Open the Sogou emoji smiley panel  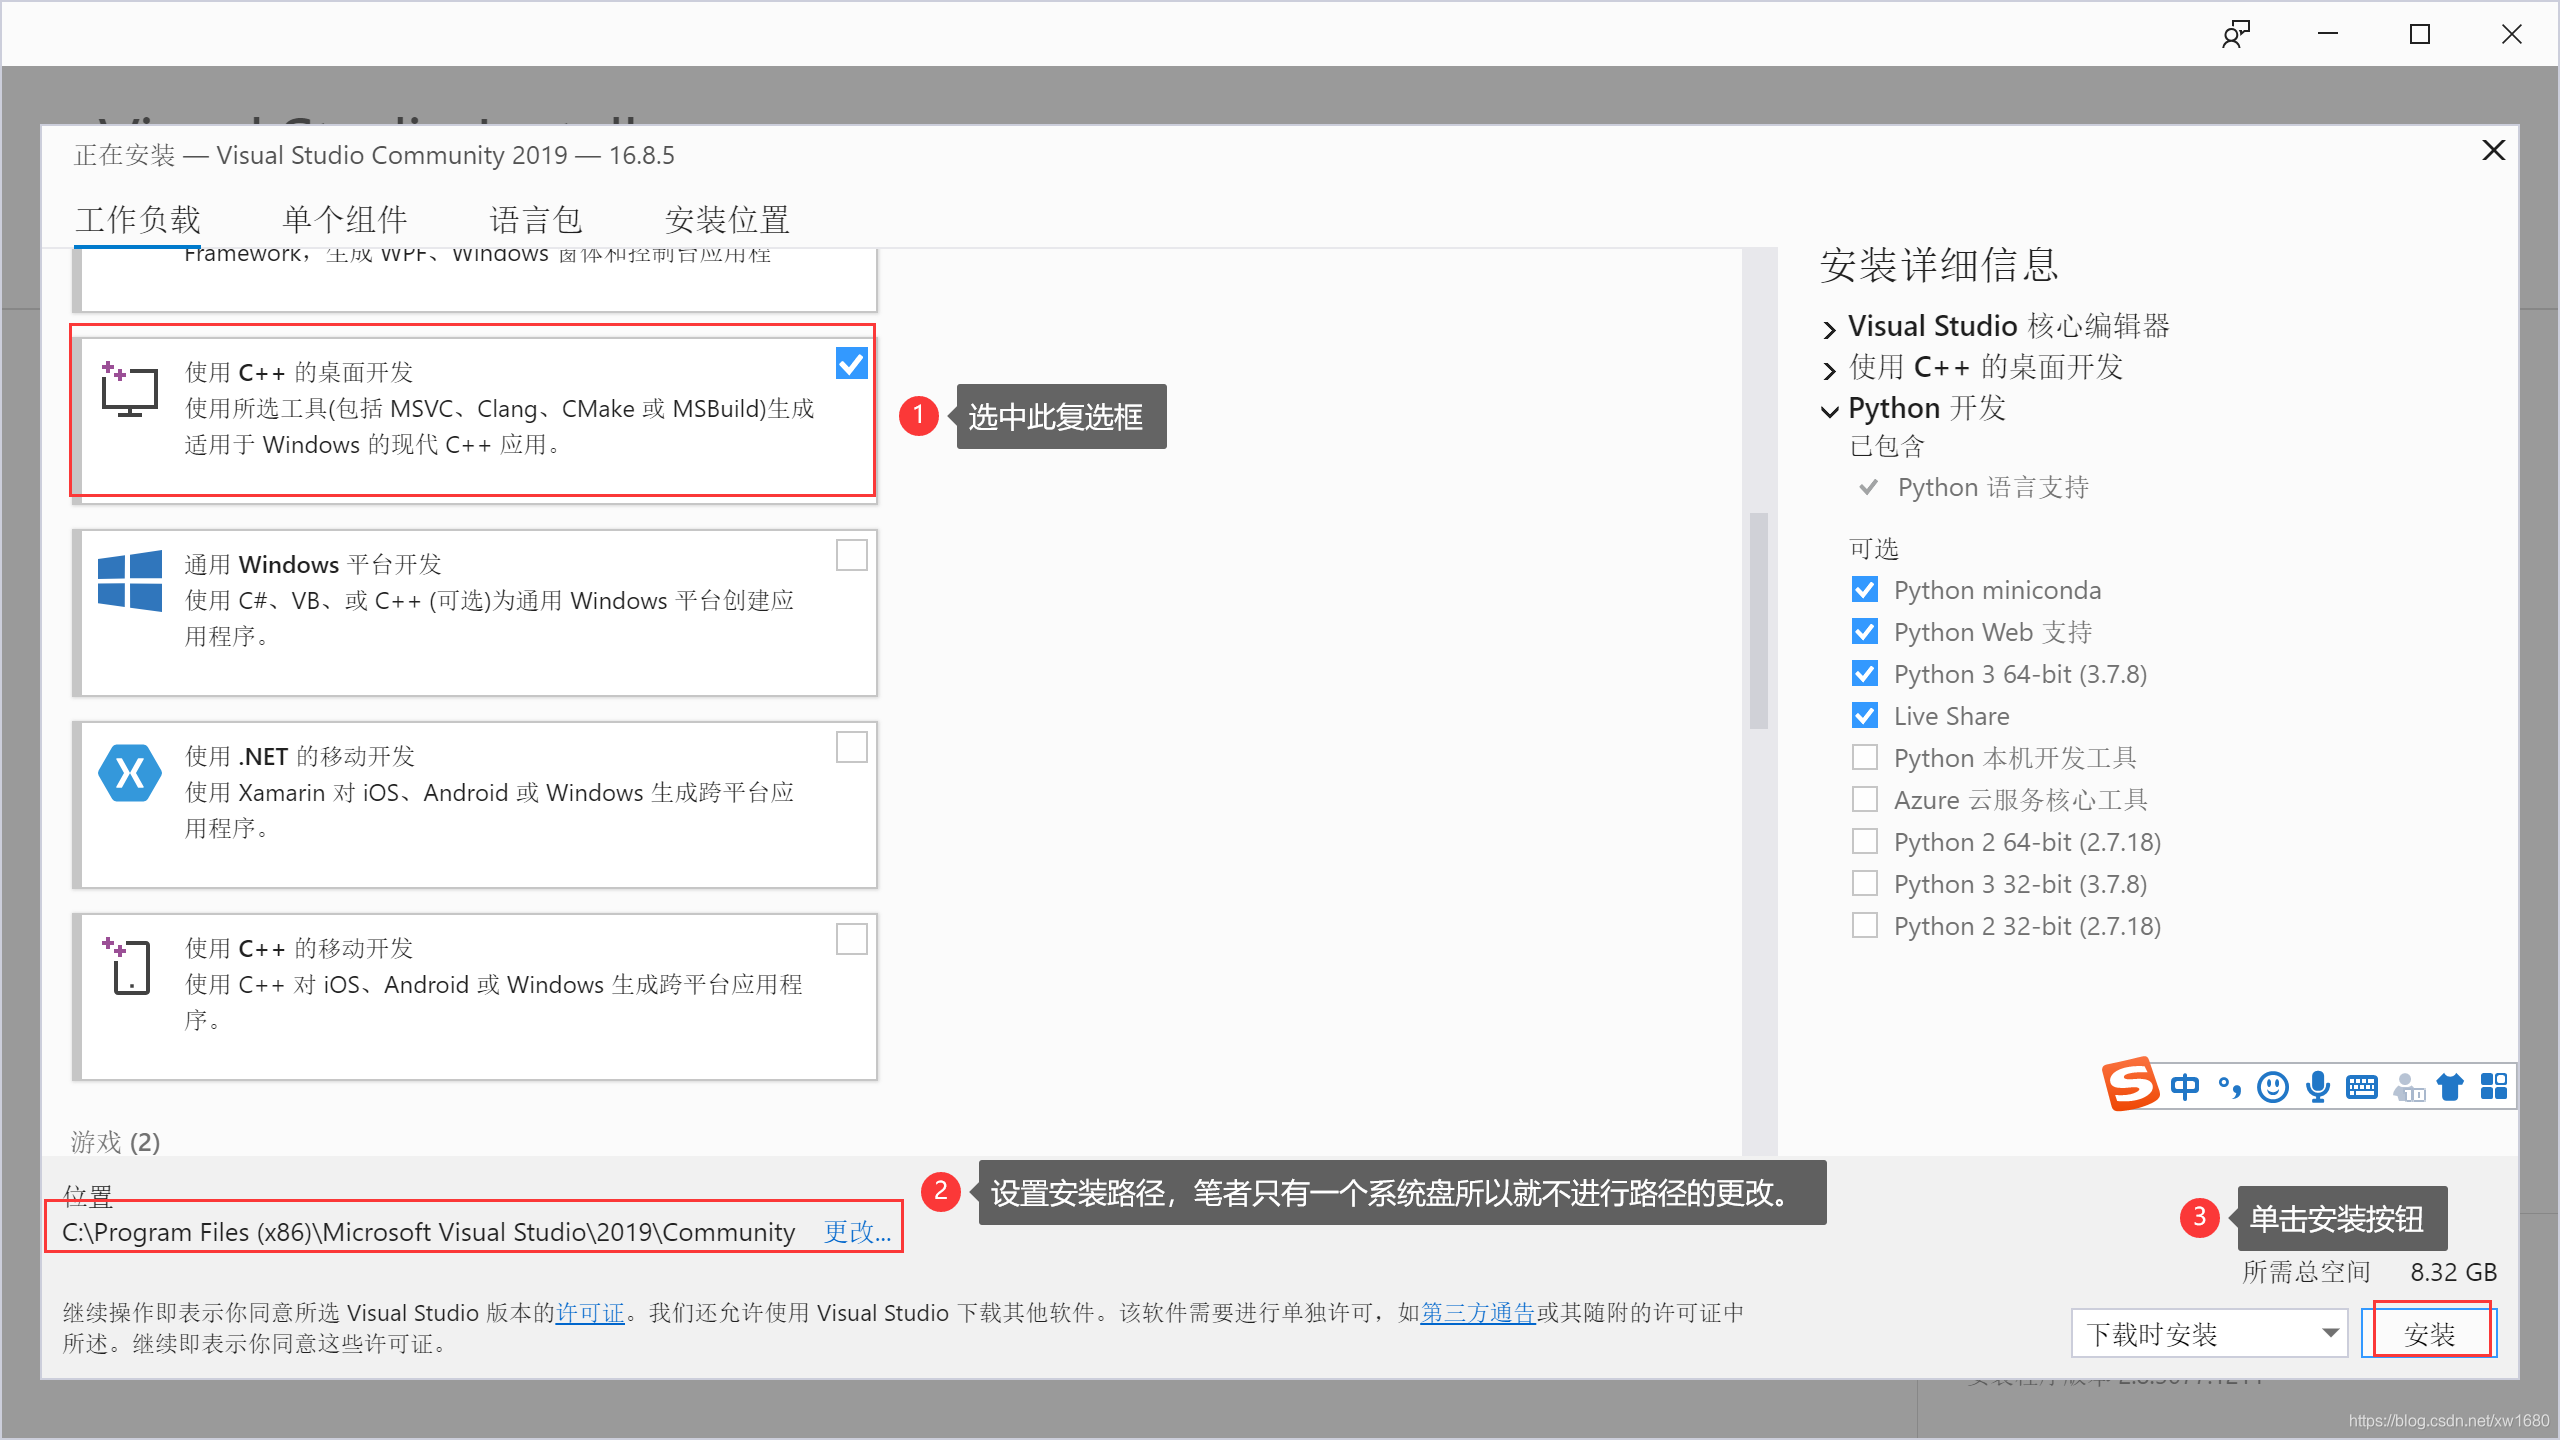(x=2273, y=1087)
